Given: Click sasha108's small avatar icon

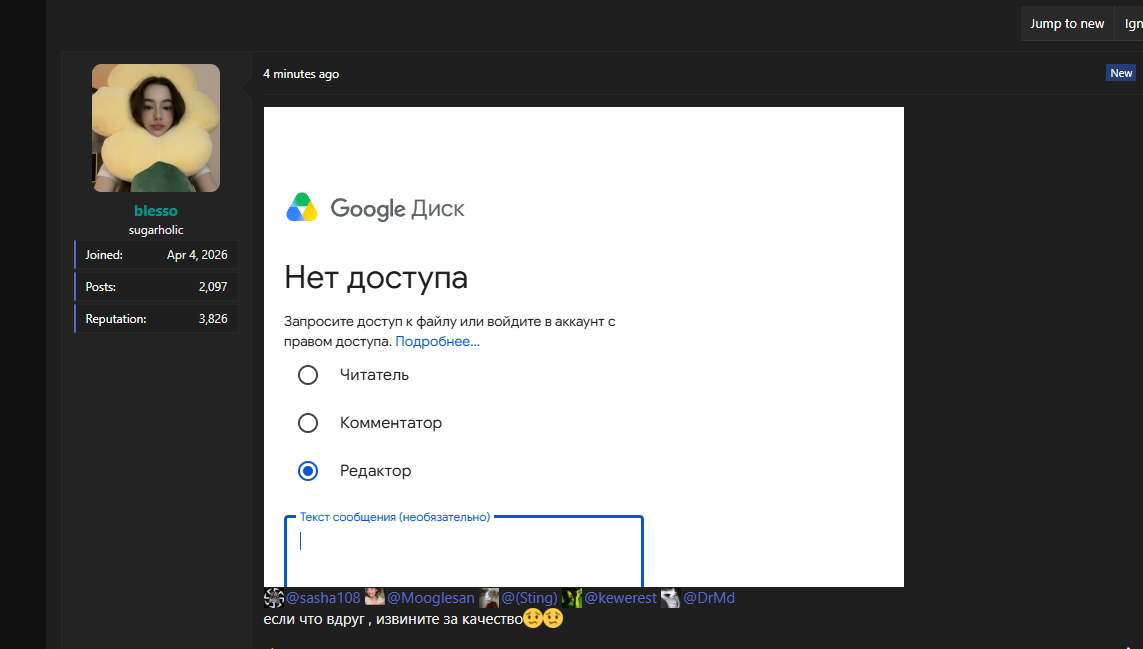Looking at the screenshot, I should pos(273,598).
